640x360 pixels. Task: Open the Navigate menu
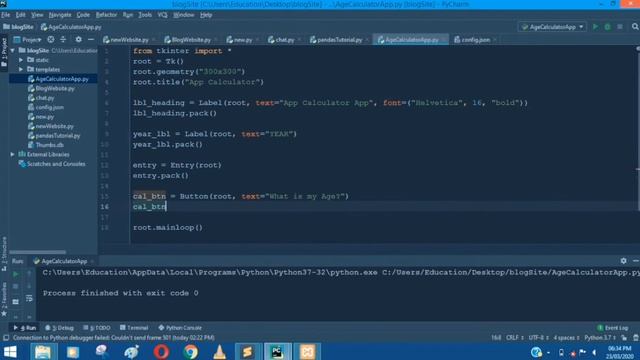(60, 15)
